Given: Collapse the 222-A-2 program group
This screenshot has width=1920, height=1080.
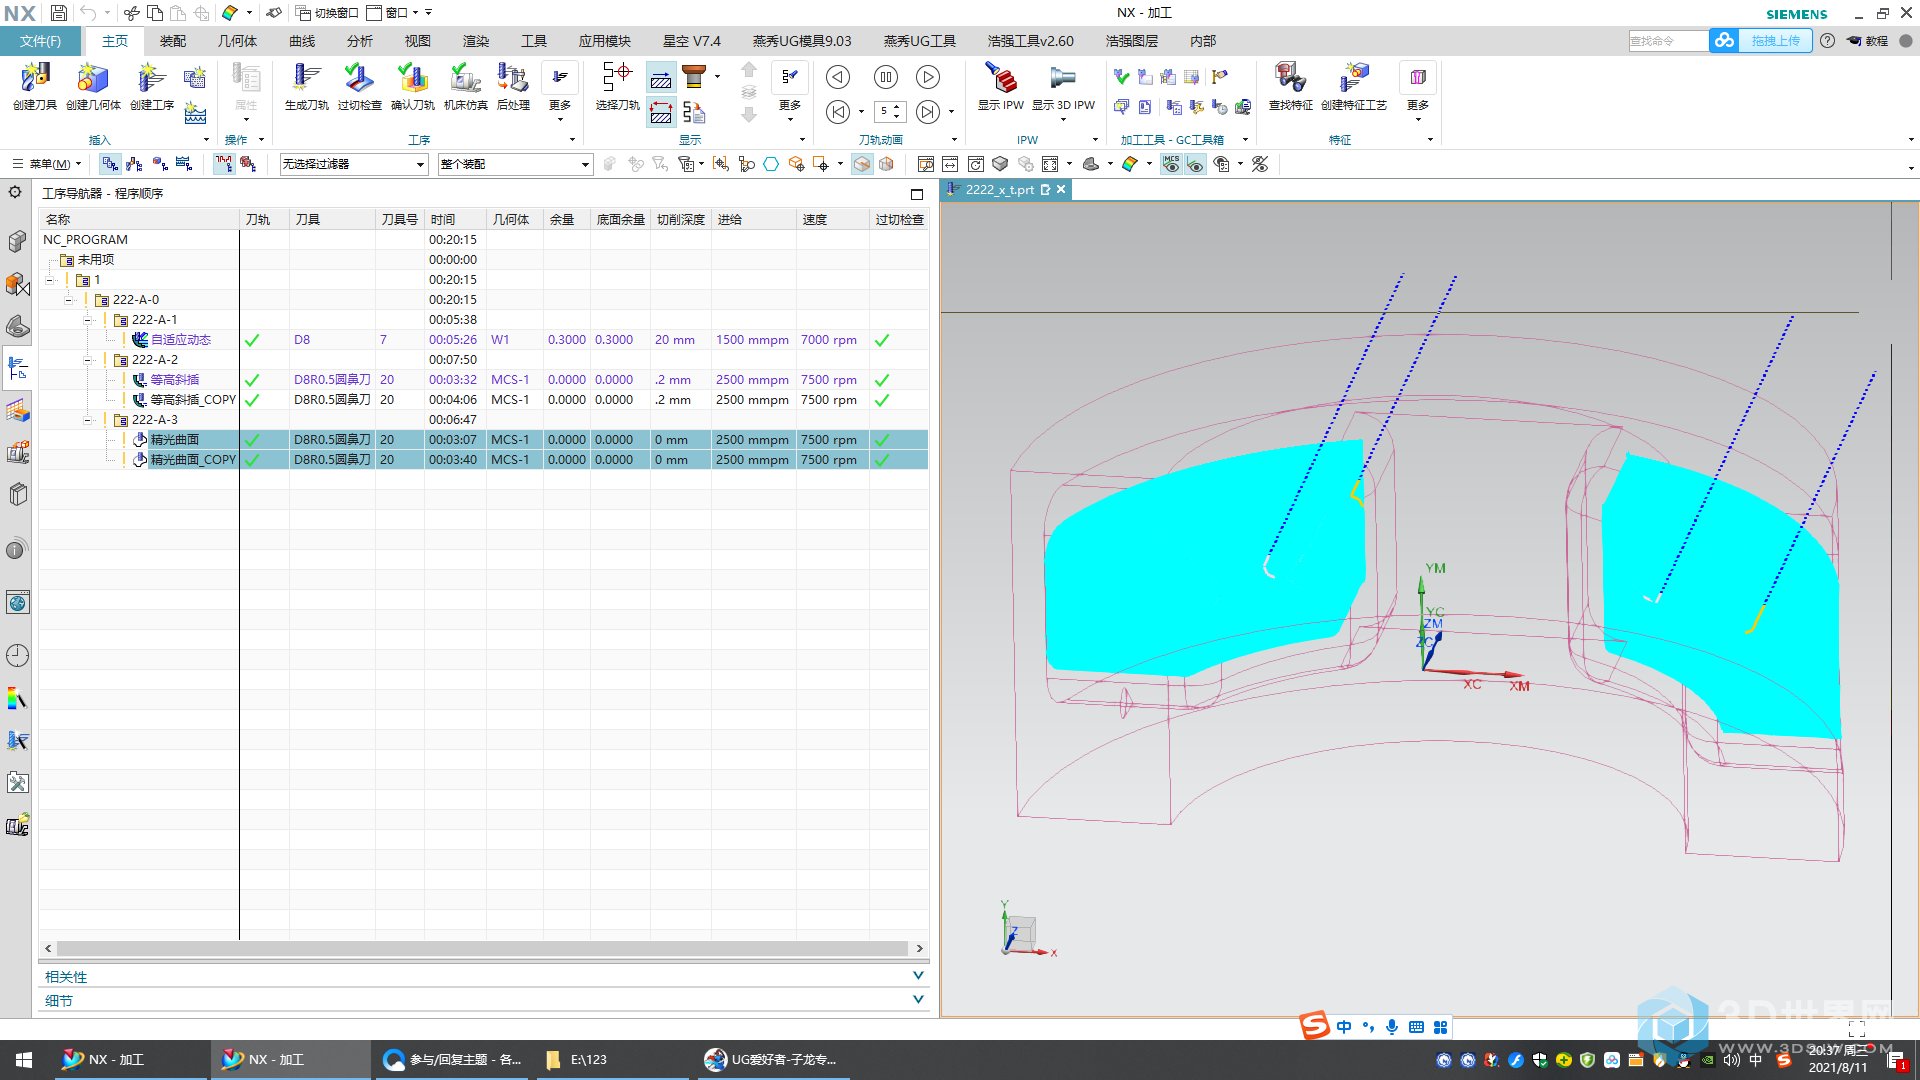Looking at the screenshot, I should [87, 360].
